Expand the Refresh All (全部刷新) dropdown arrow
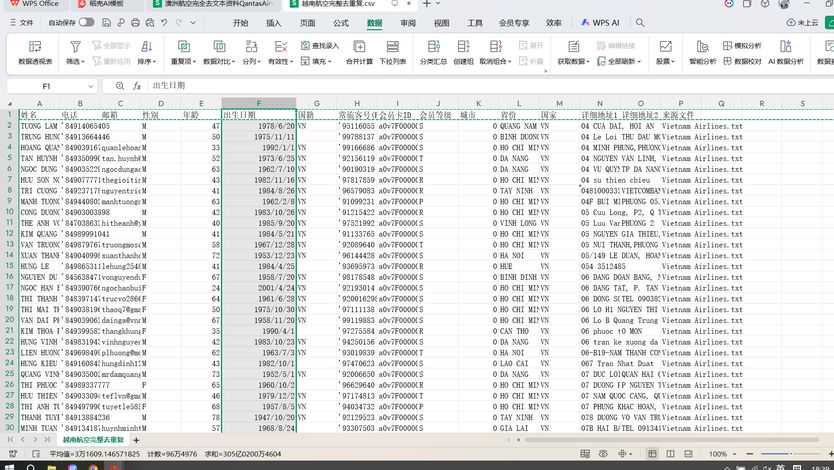Image resolution: width=834 pixels, height=470 pixels. (639, 62)
